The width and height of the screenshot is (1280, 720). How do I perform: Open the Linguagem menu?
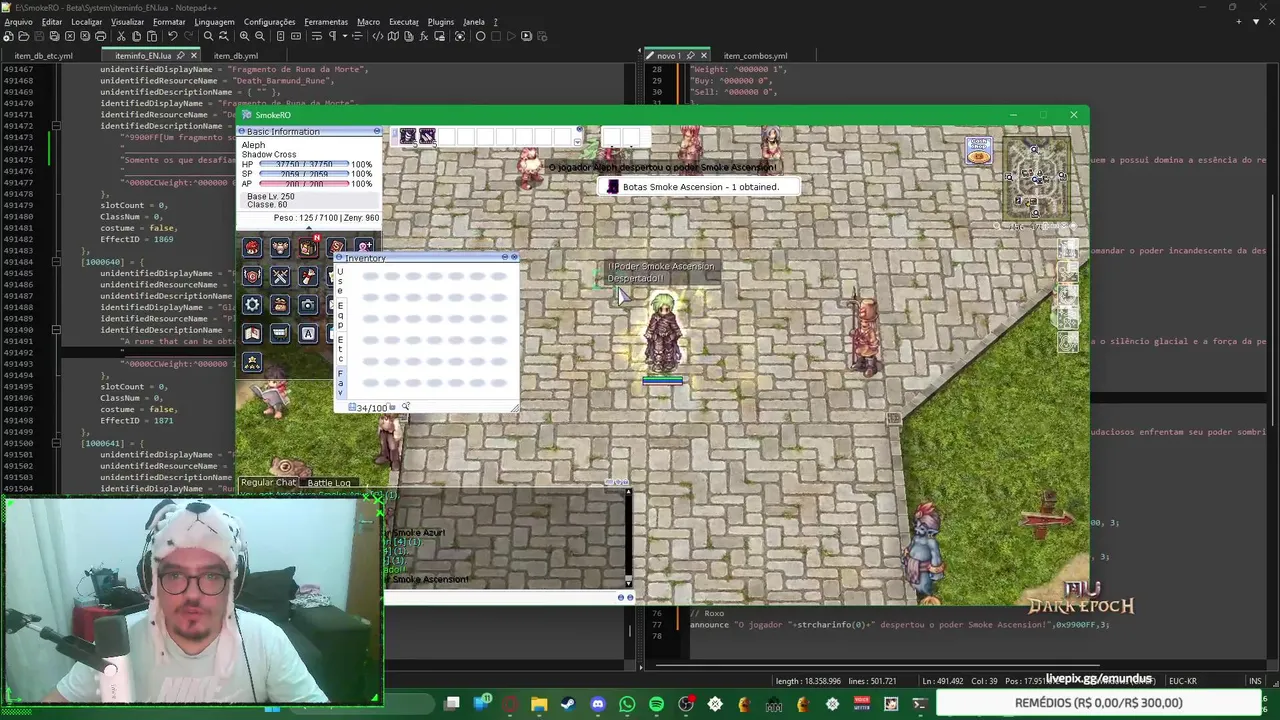(214, 21)
